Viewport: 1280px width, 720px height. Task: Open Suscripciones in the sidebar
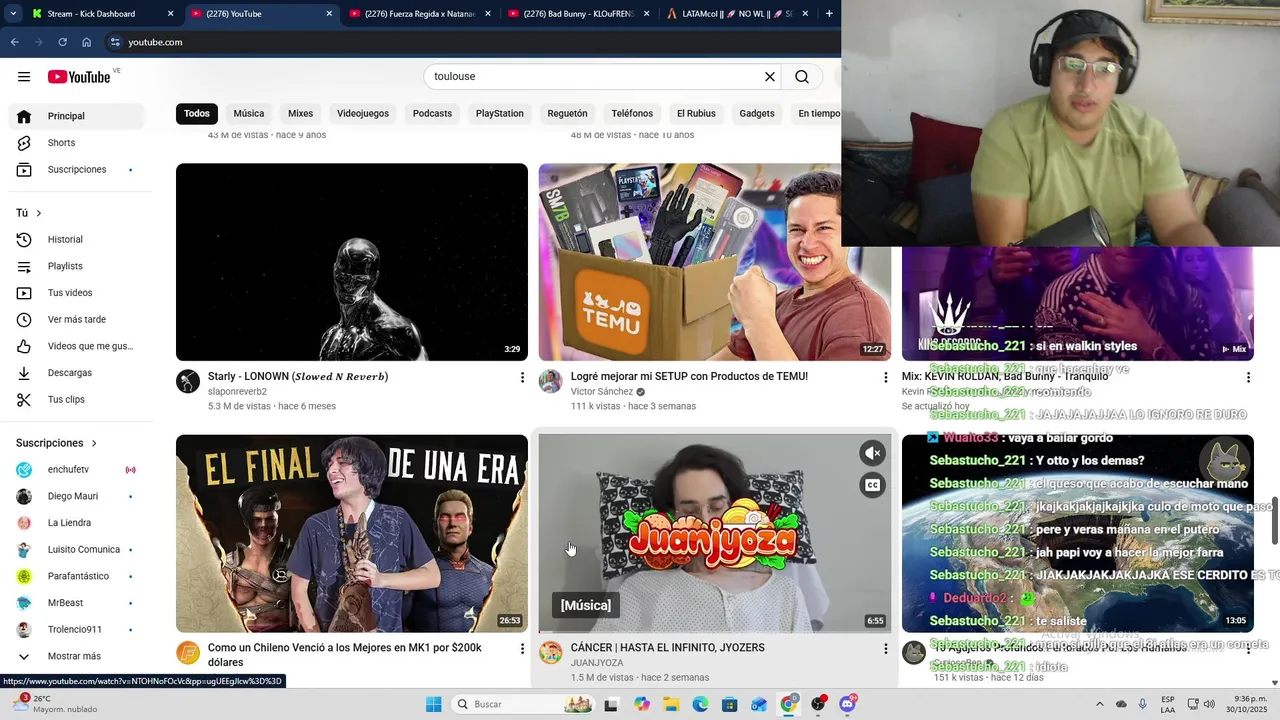[x=75, y=170]
